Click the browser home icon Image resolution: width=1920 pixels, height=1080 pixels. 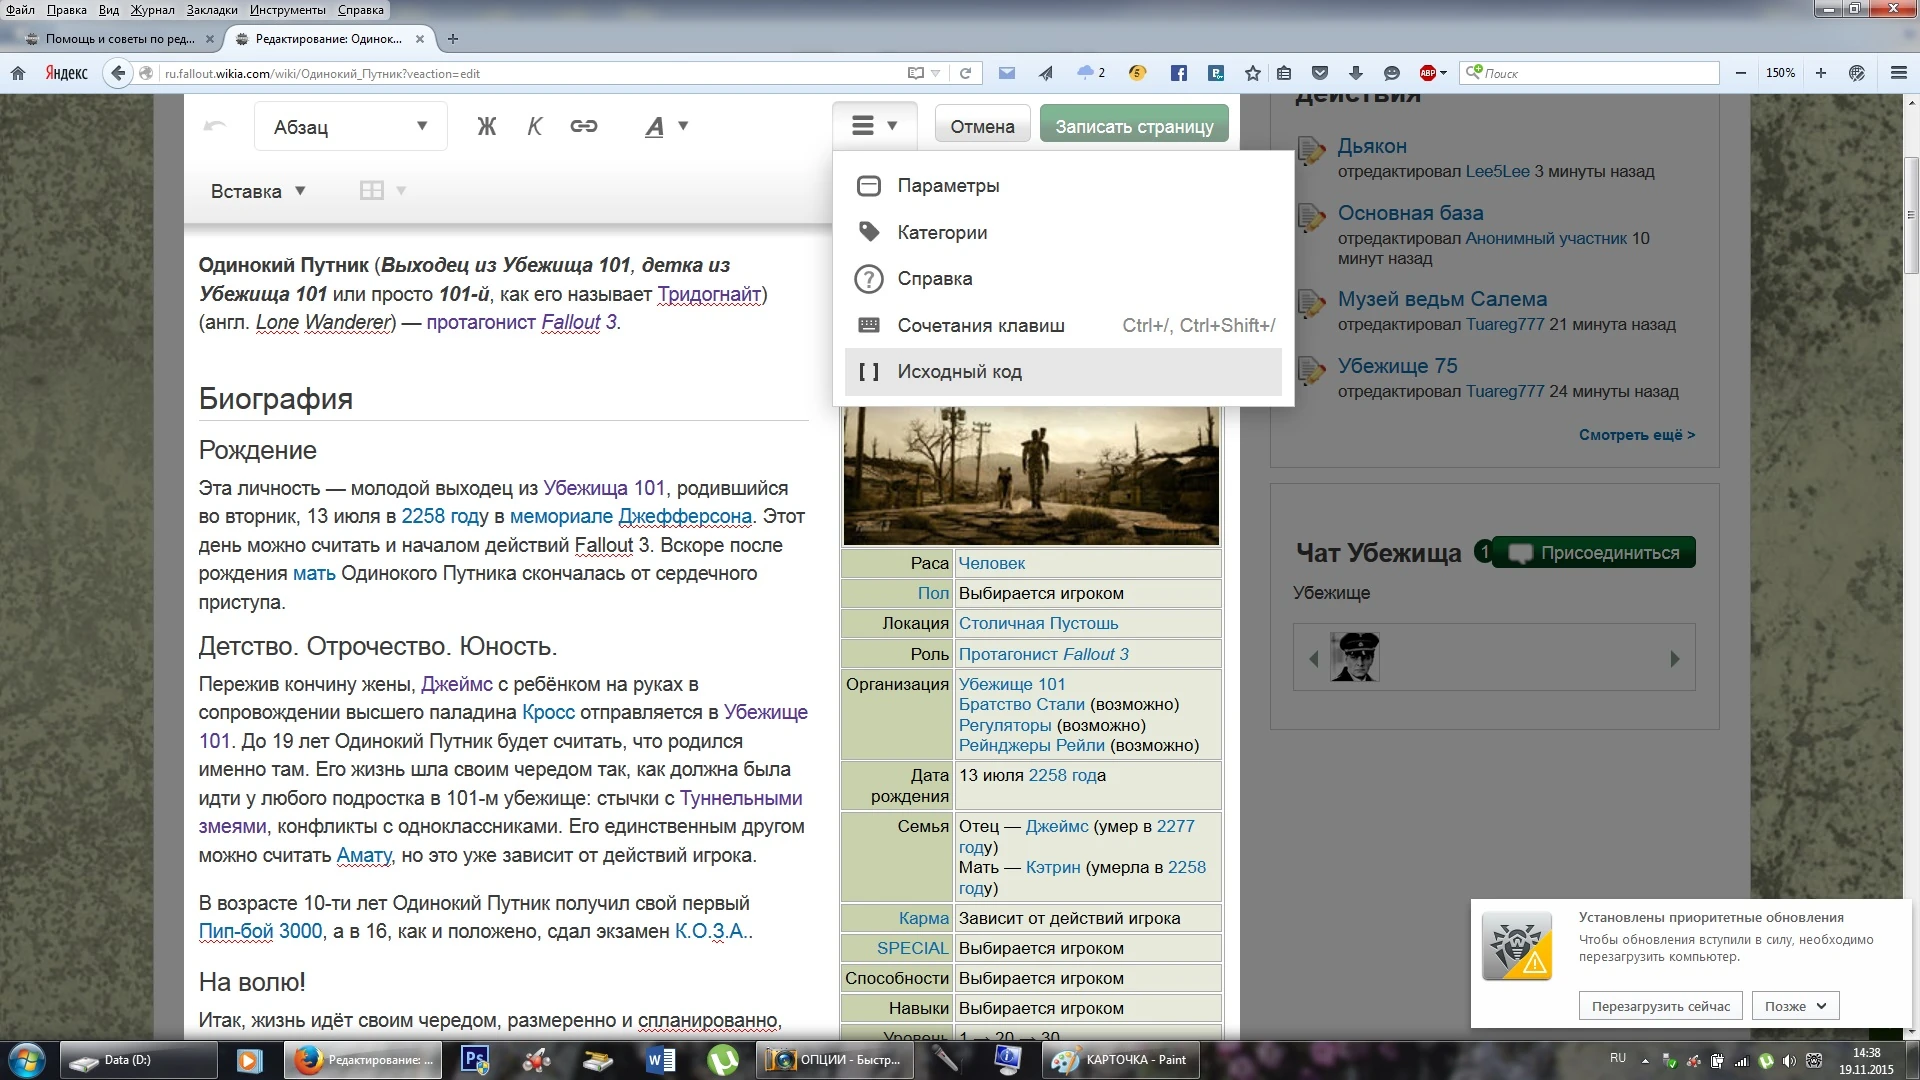coord(17,73)
